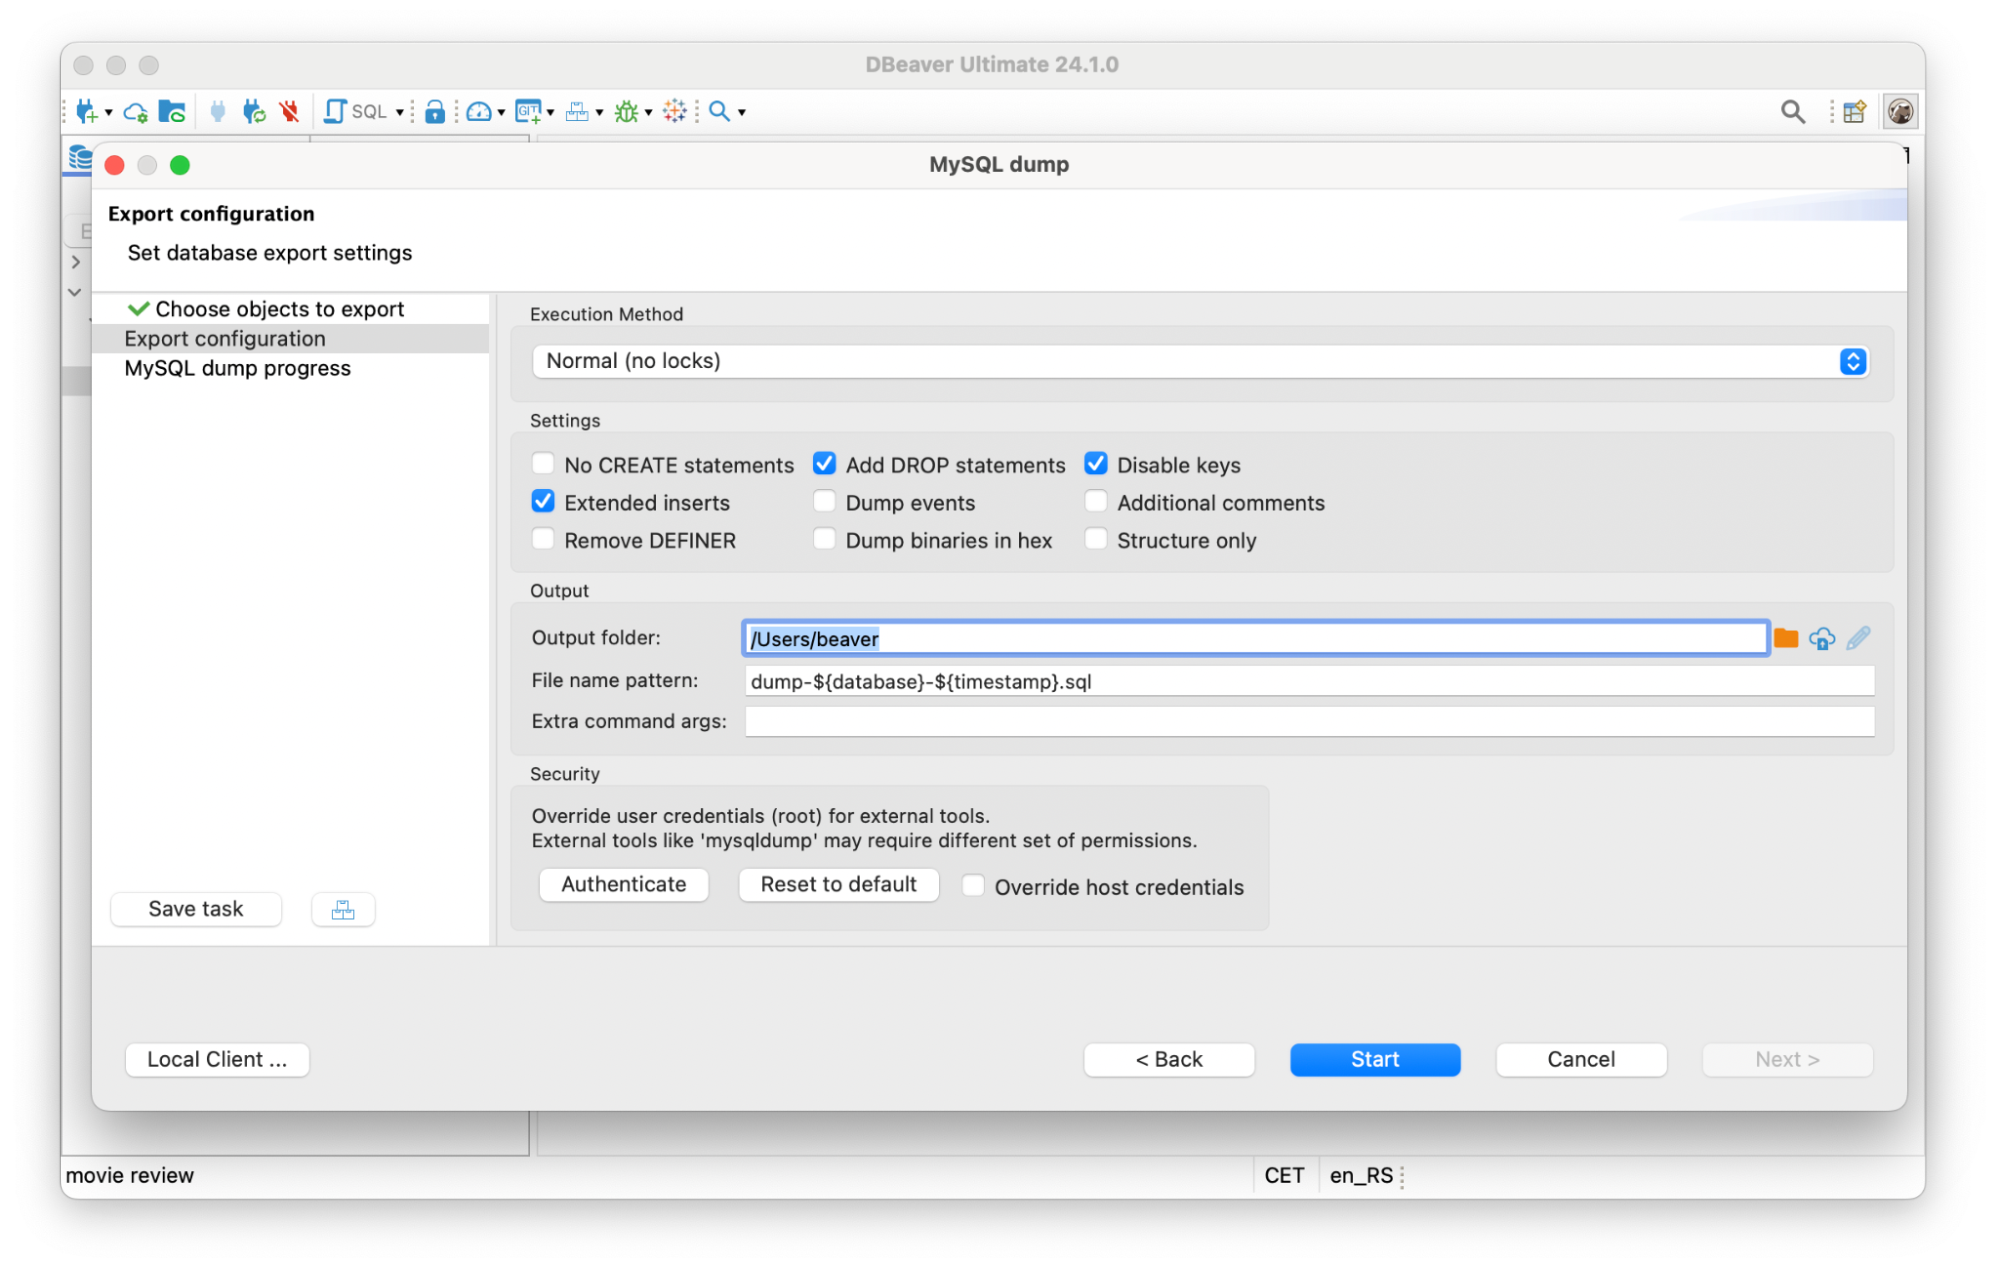This screenshot has height=1268, width=1999.
Task: Click the DBeaver profile avatar
Action: click(x=1901, y=111)
